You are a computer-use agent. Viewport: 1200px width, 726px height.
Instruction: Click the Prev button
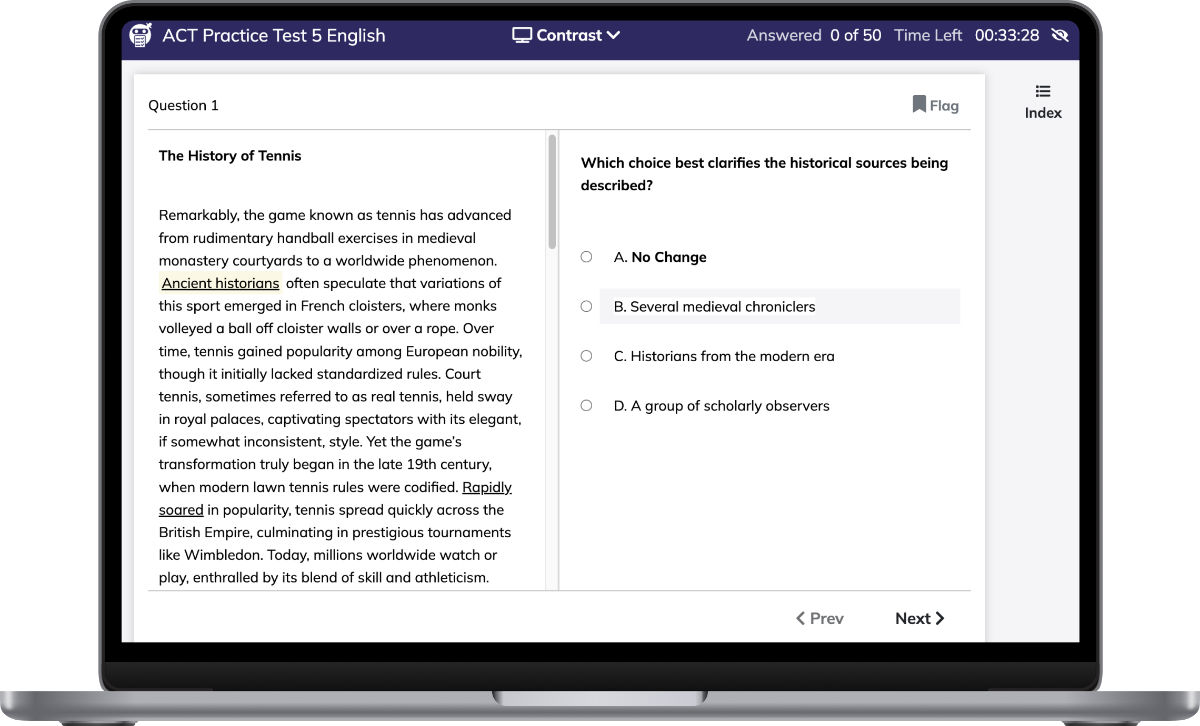coord(819,618)
